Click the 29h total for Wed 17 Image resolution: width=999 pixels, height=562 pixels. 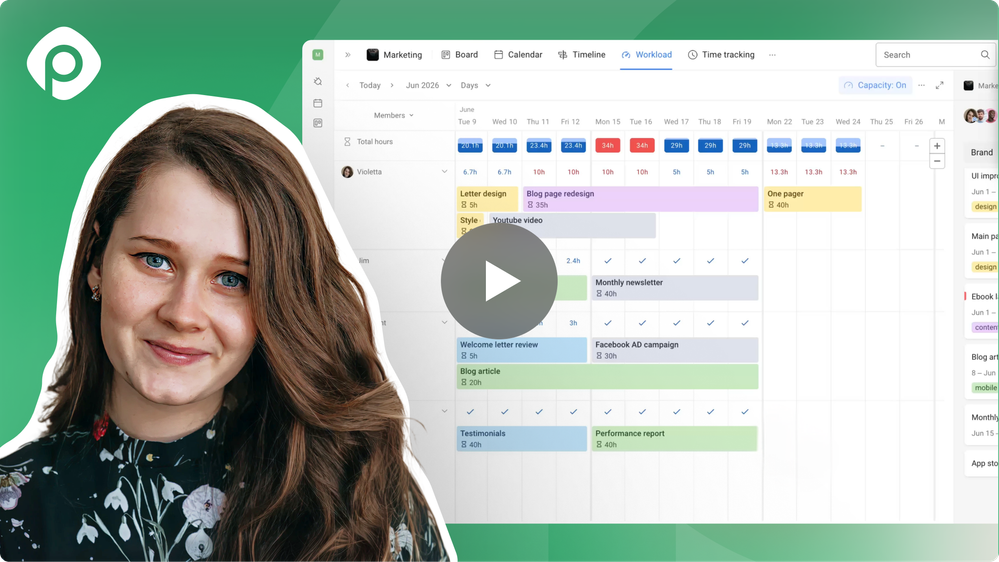[x=676, y=145]
